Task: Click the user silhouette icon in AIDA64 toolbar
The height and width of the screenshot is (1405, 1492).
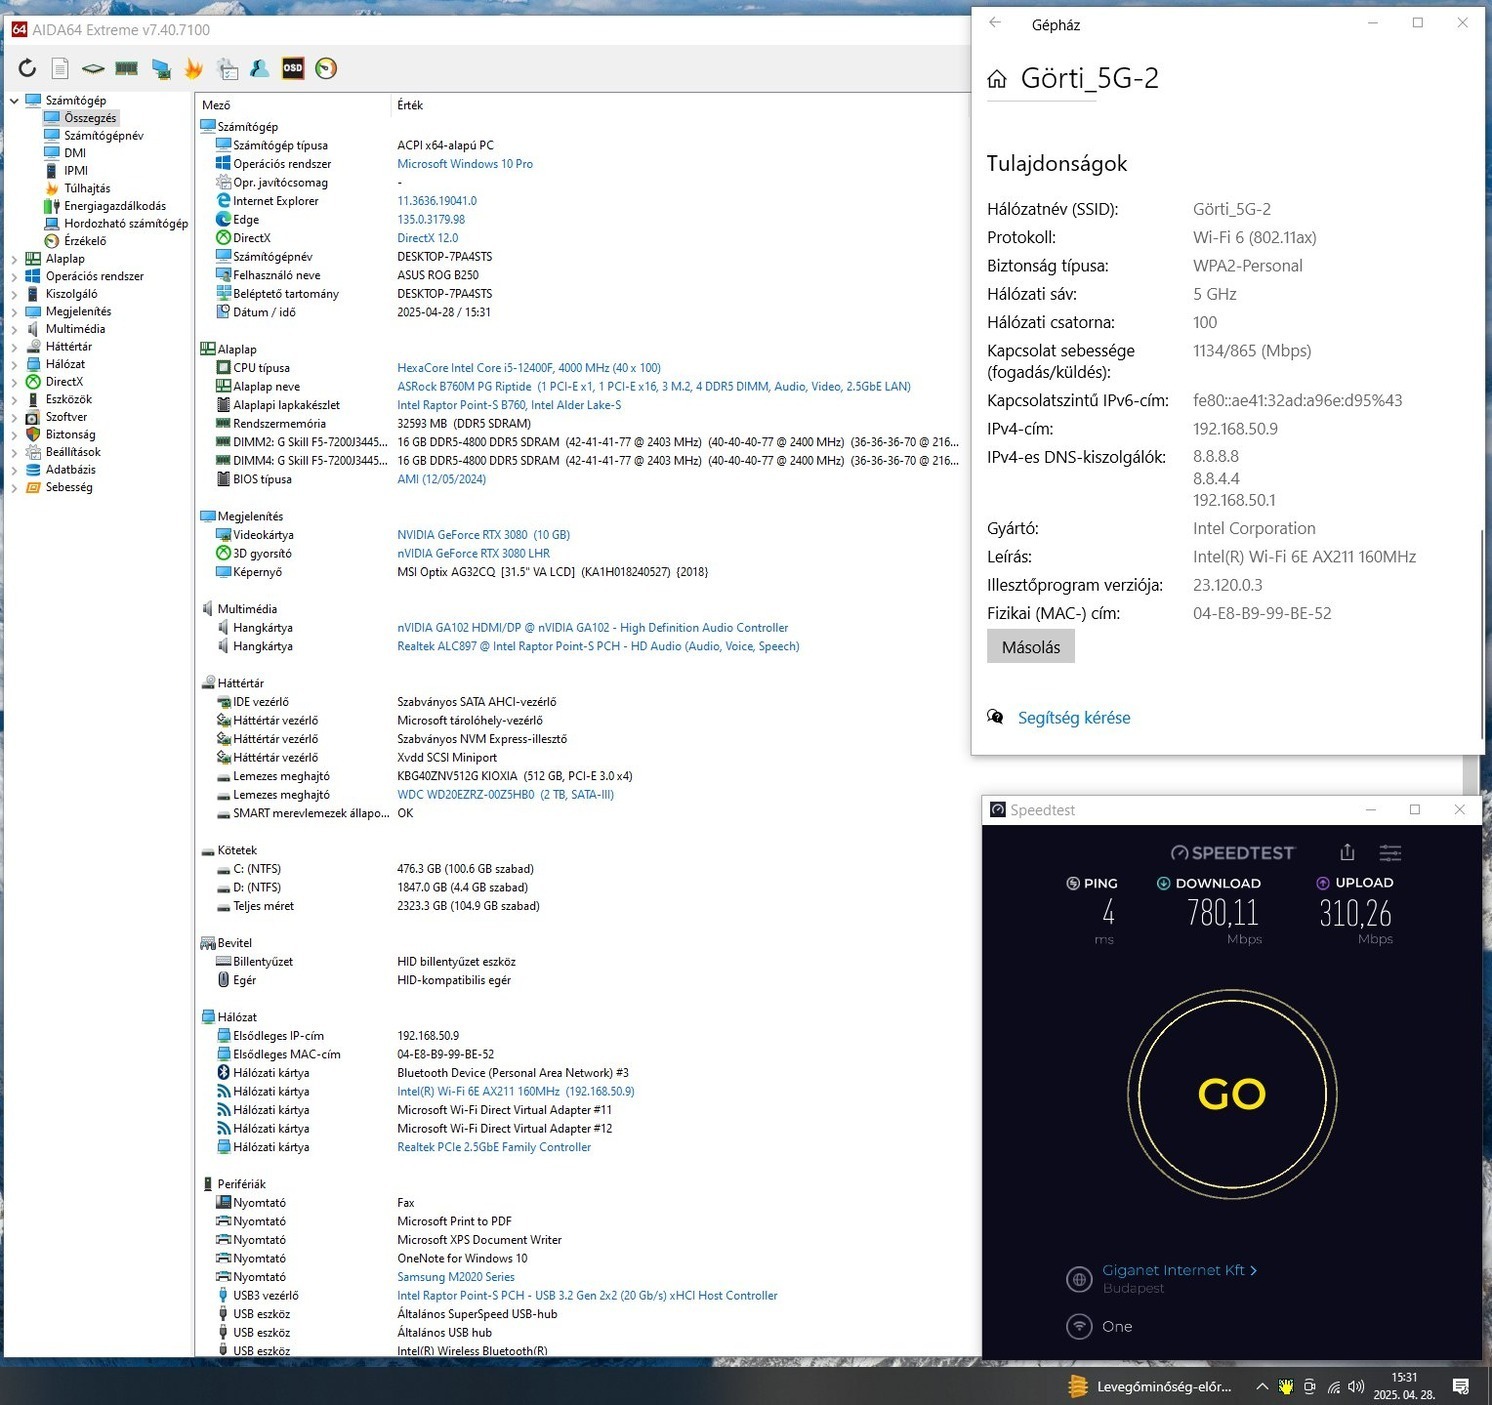Action: click(259, 68)
